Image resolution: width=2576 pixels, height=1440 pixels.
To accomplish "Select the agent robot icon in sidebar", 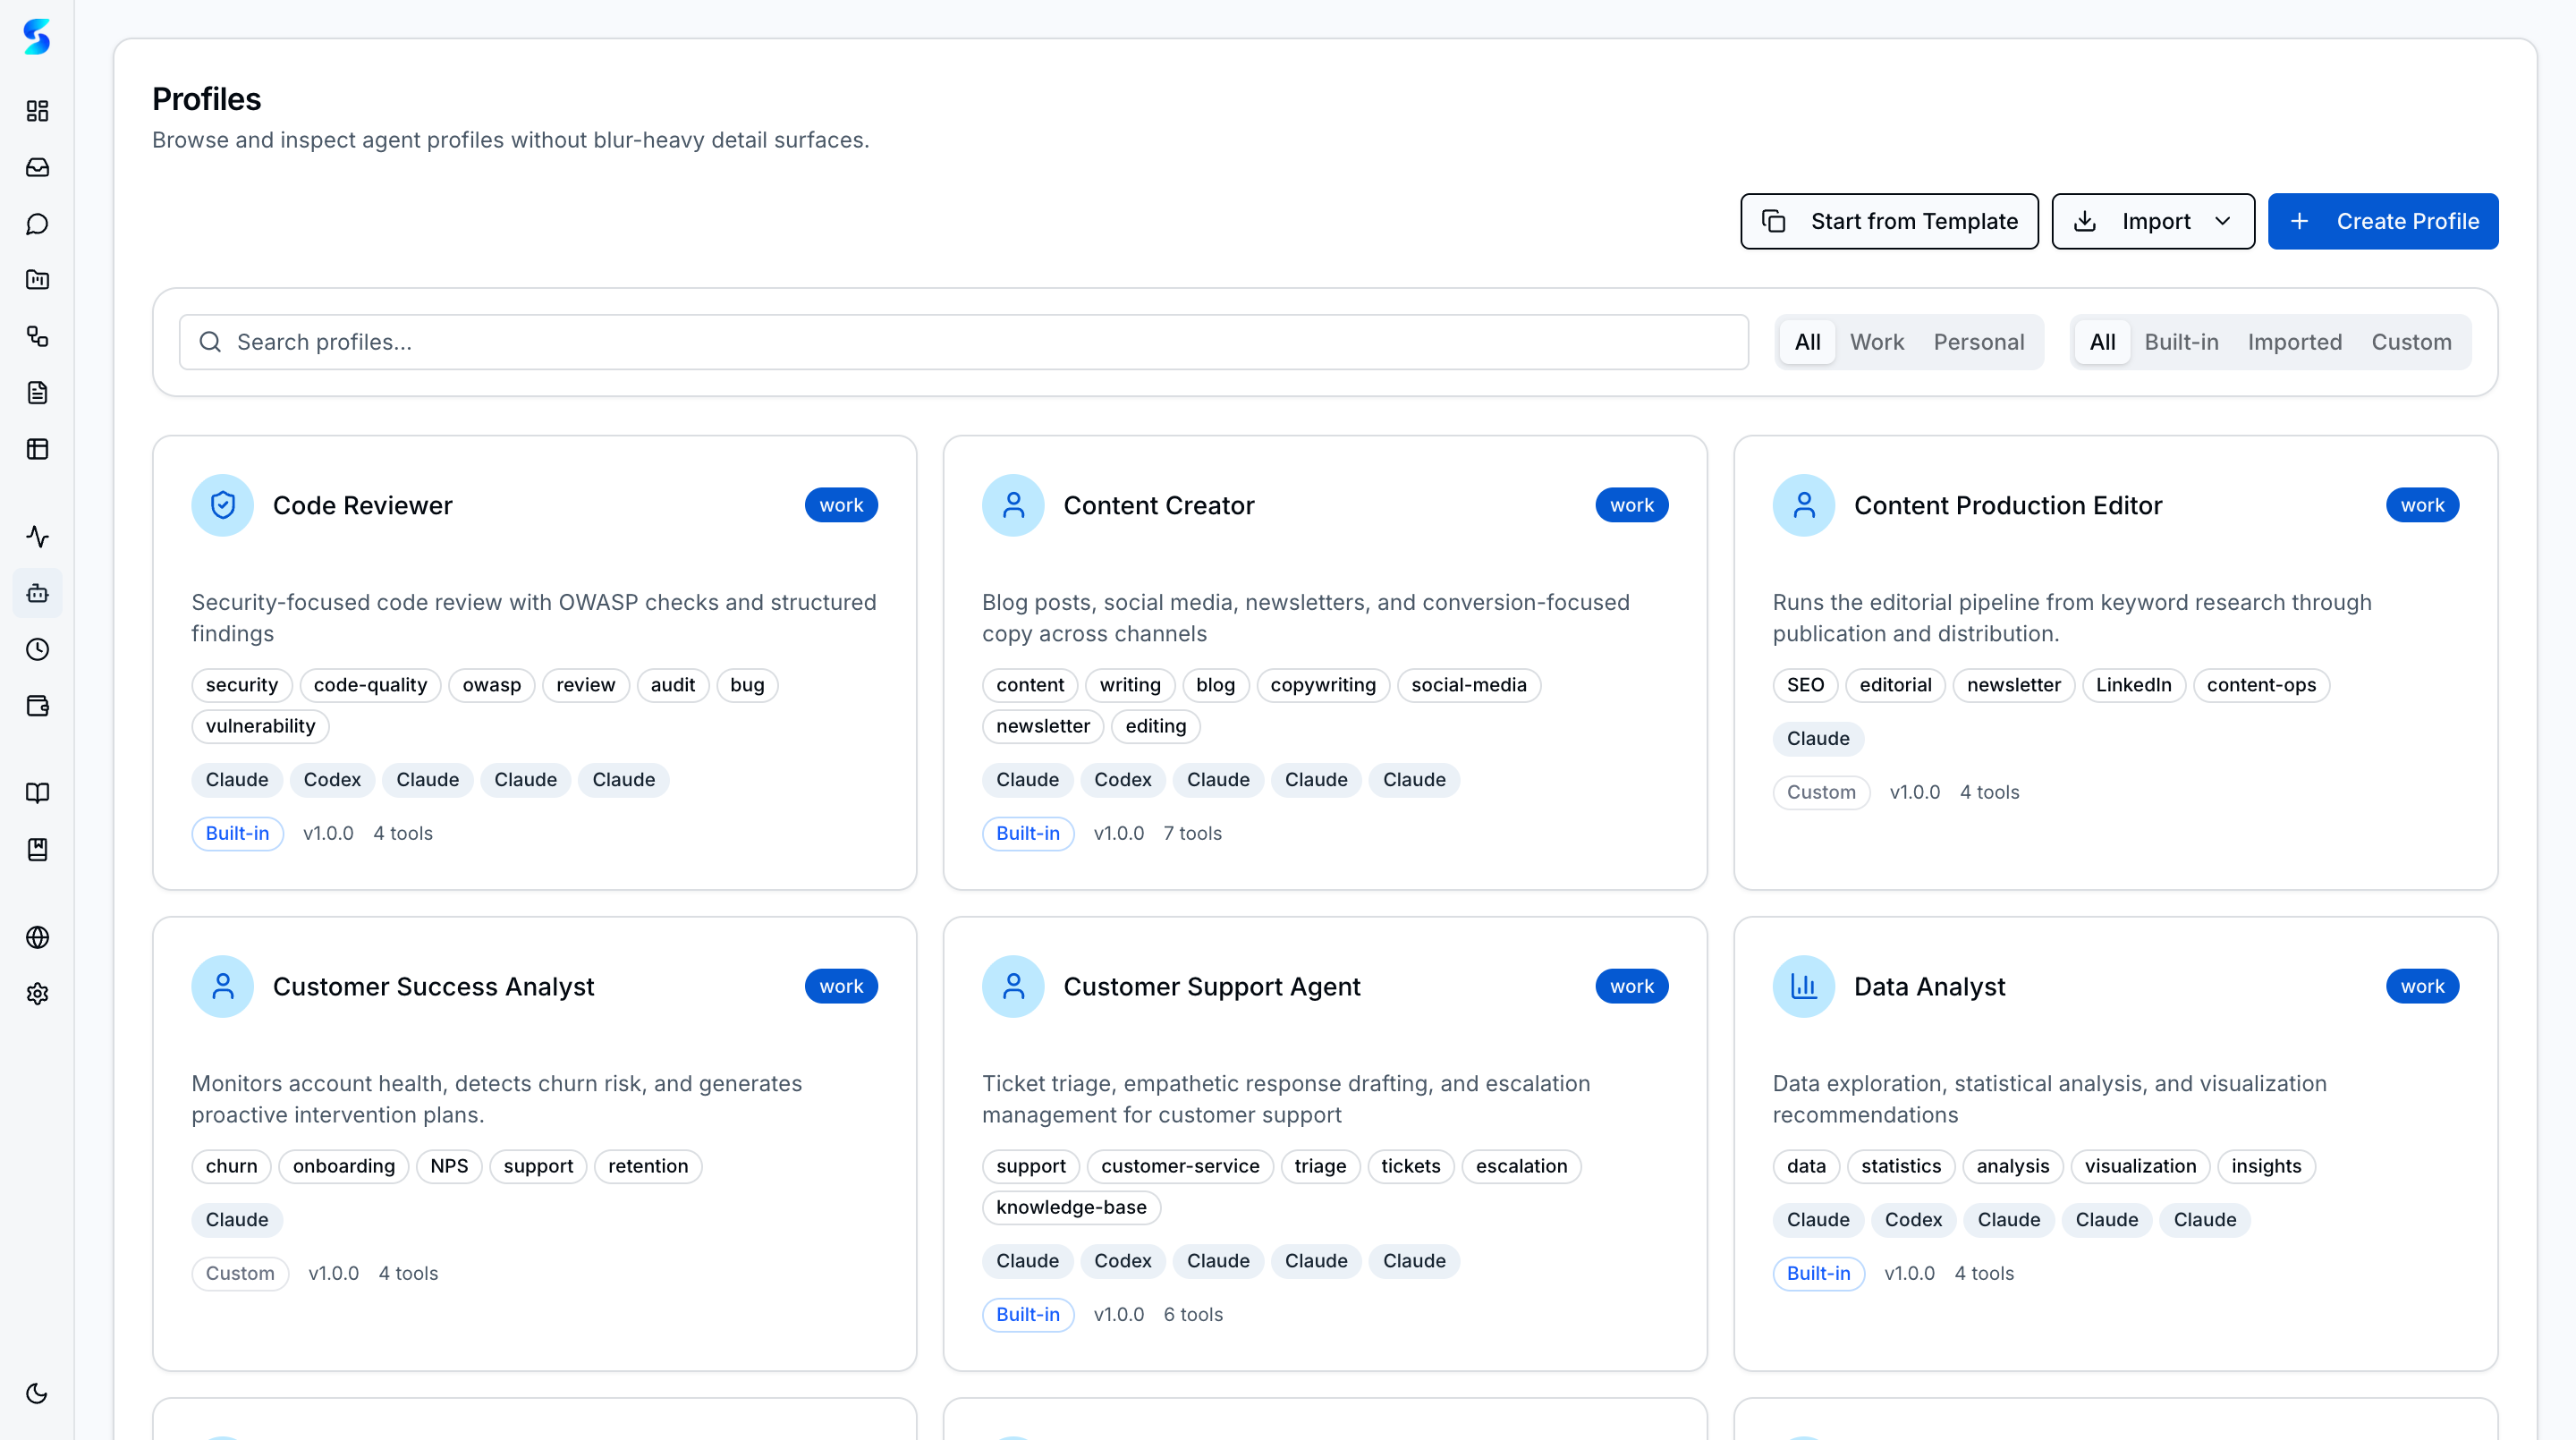I will click(37, 593).
